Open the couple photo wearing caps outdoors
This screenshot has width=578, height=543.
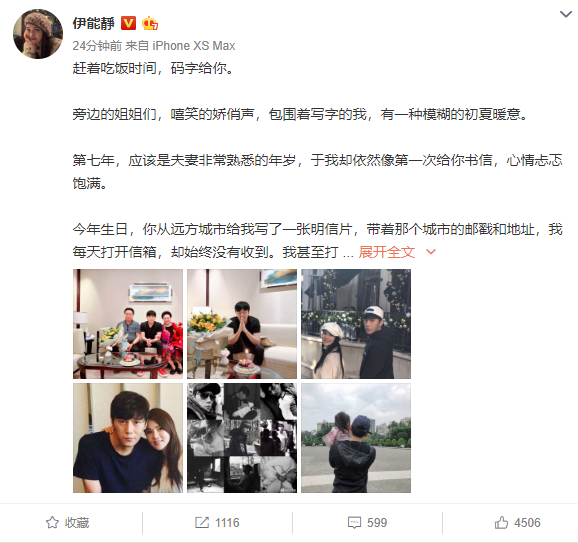[356, 324]
